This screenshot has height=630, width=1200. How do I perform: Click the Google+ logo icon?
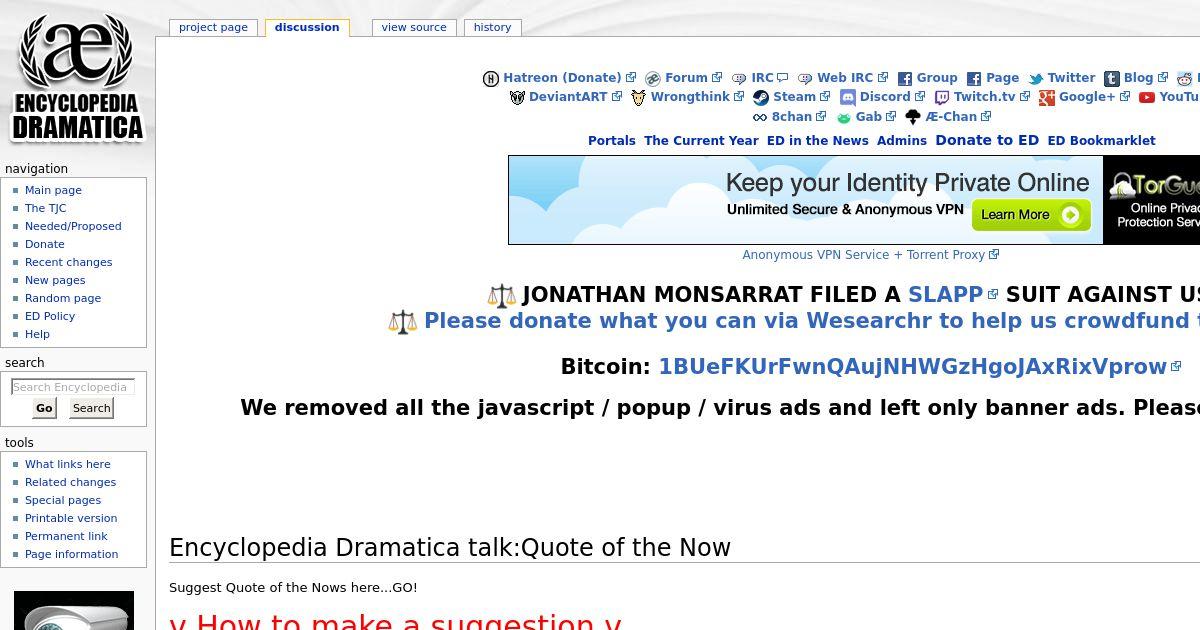pyautogui.click(x=1047, y=97)
